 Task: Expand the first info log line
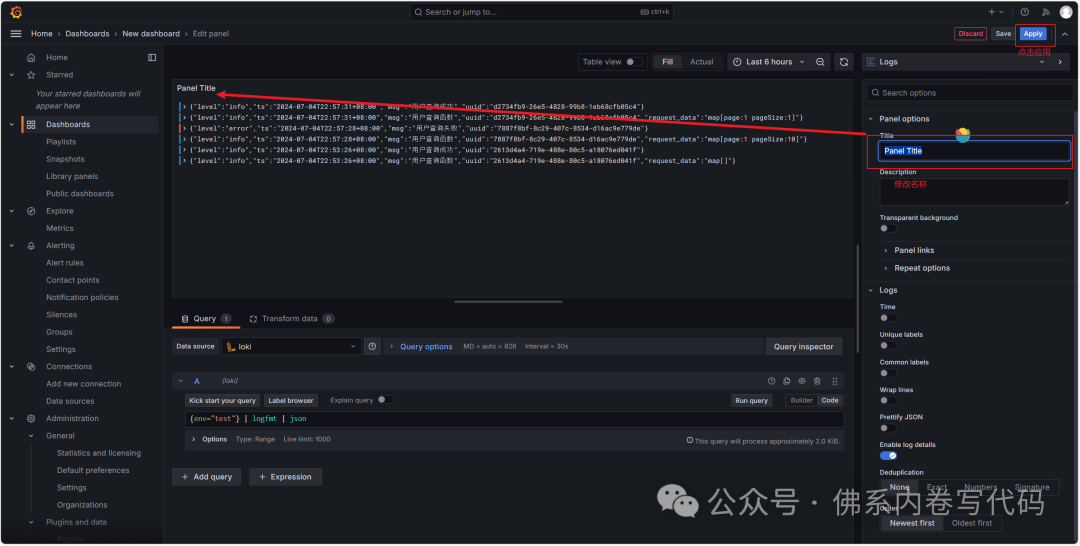pyautogui.click(x=184, y=107)
